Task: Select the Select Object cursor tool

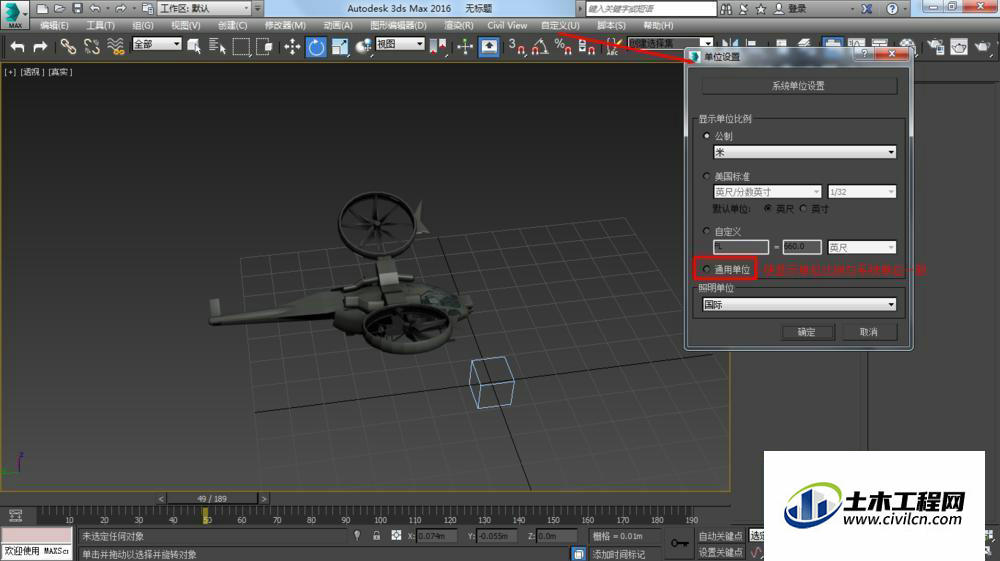Action: pyautogui.click(x=194, y=47)
